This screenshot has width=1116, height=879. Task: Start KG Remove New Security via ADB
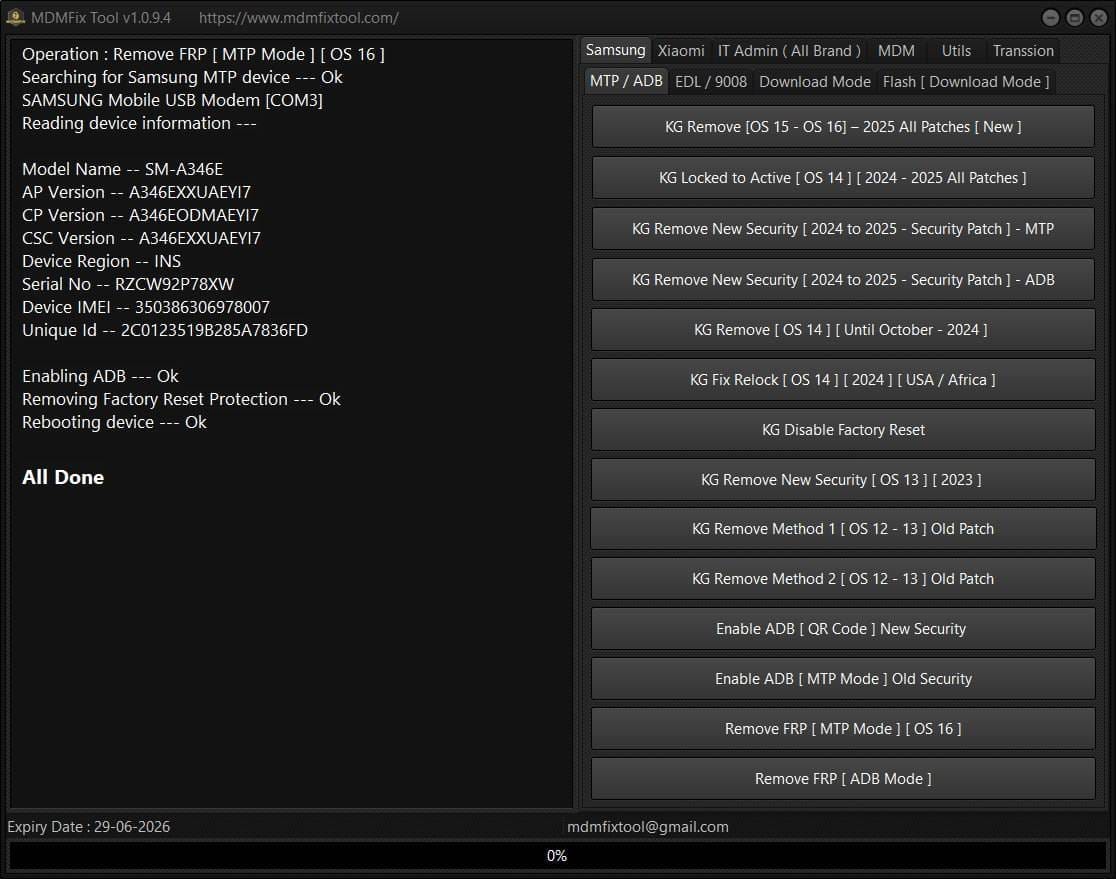[842, 279]
